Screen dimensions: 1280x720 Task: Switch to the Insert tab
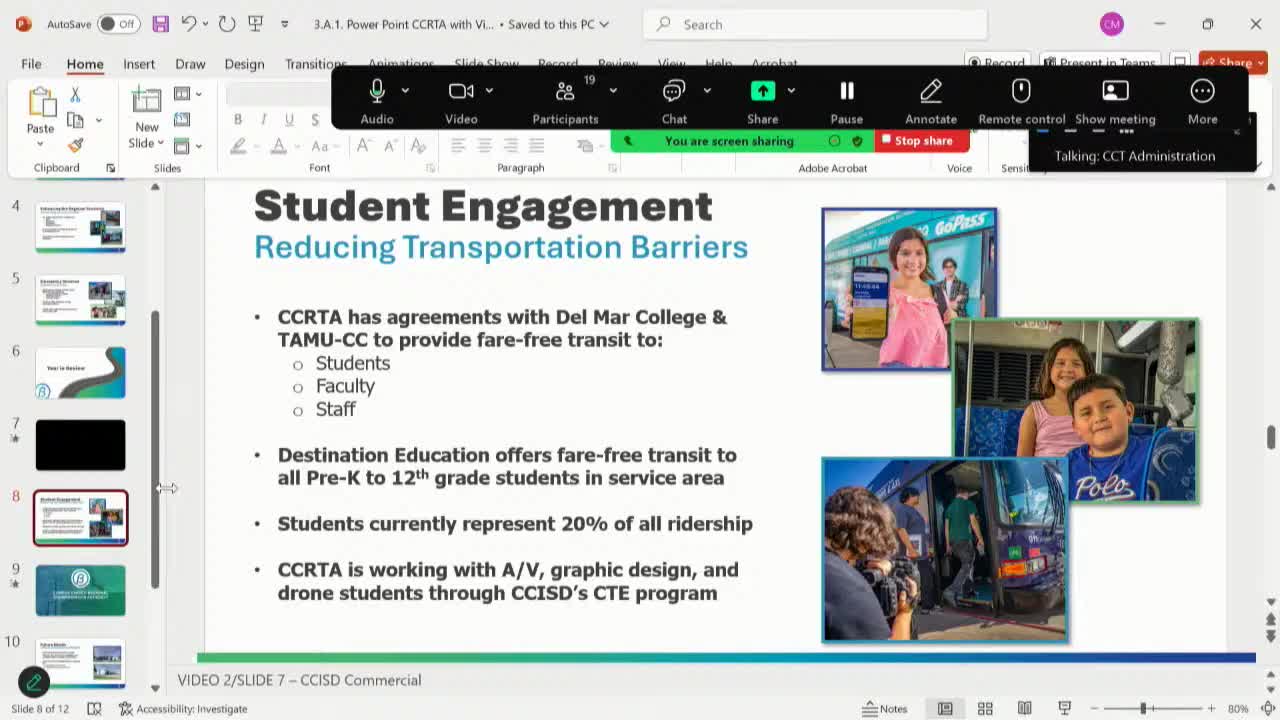[139, 64]
